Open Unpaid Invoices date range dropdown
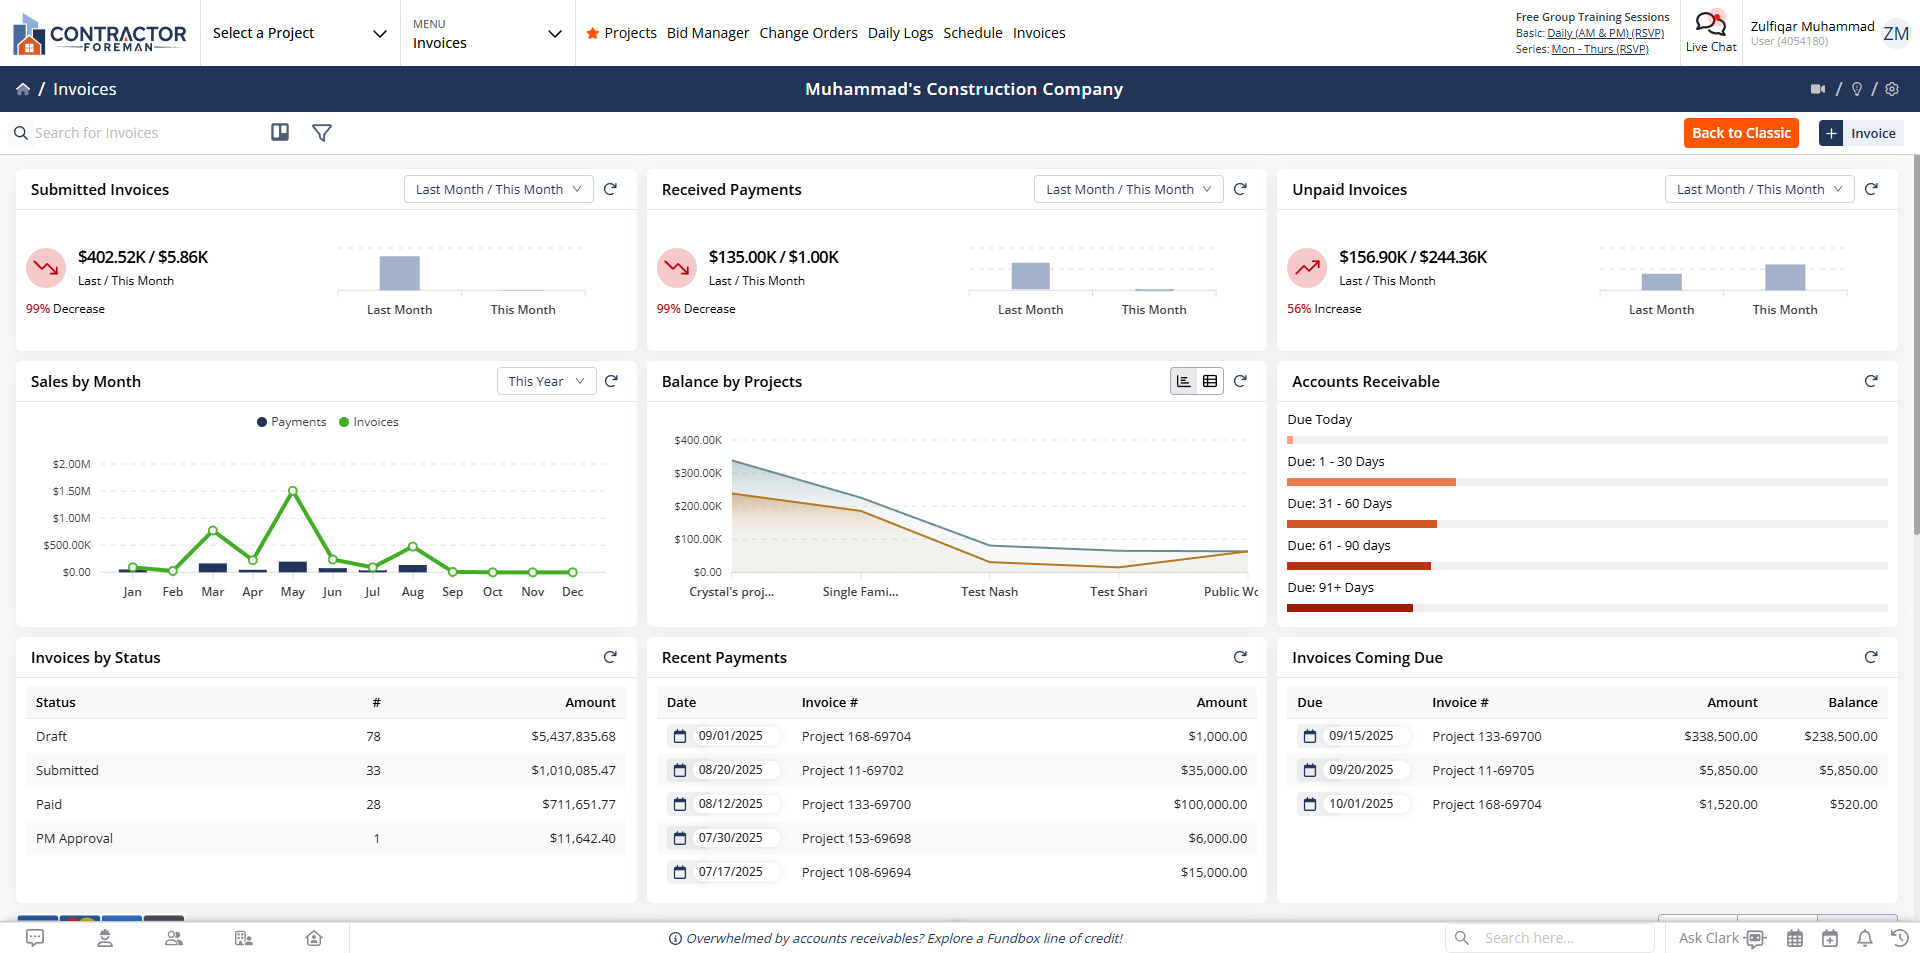Image resolution: width=1920 pixels, height=953 pixels. click(1759, 189)
